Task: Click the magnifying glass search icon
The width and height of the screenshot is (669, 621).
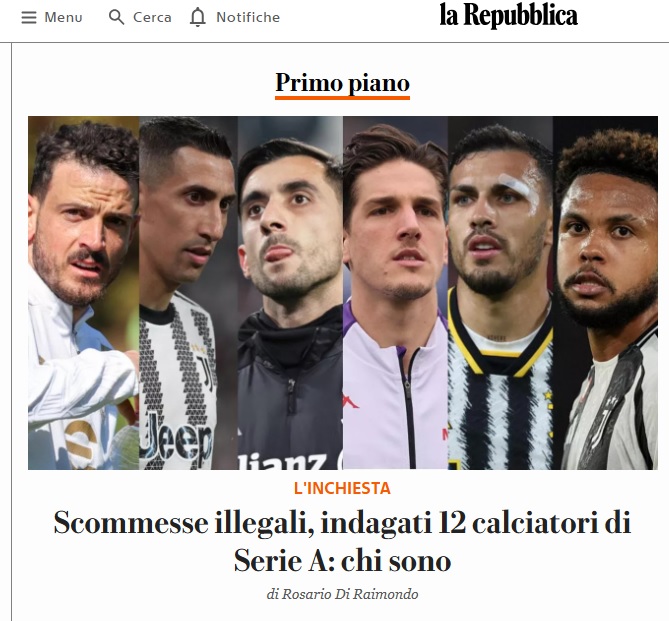Action: coord(116,17)
